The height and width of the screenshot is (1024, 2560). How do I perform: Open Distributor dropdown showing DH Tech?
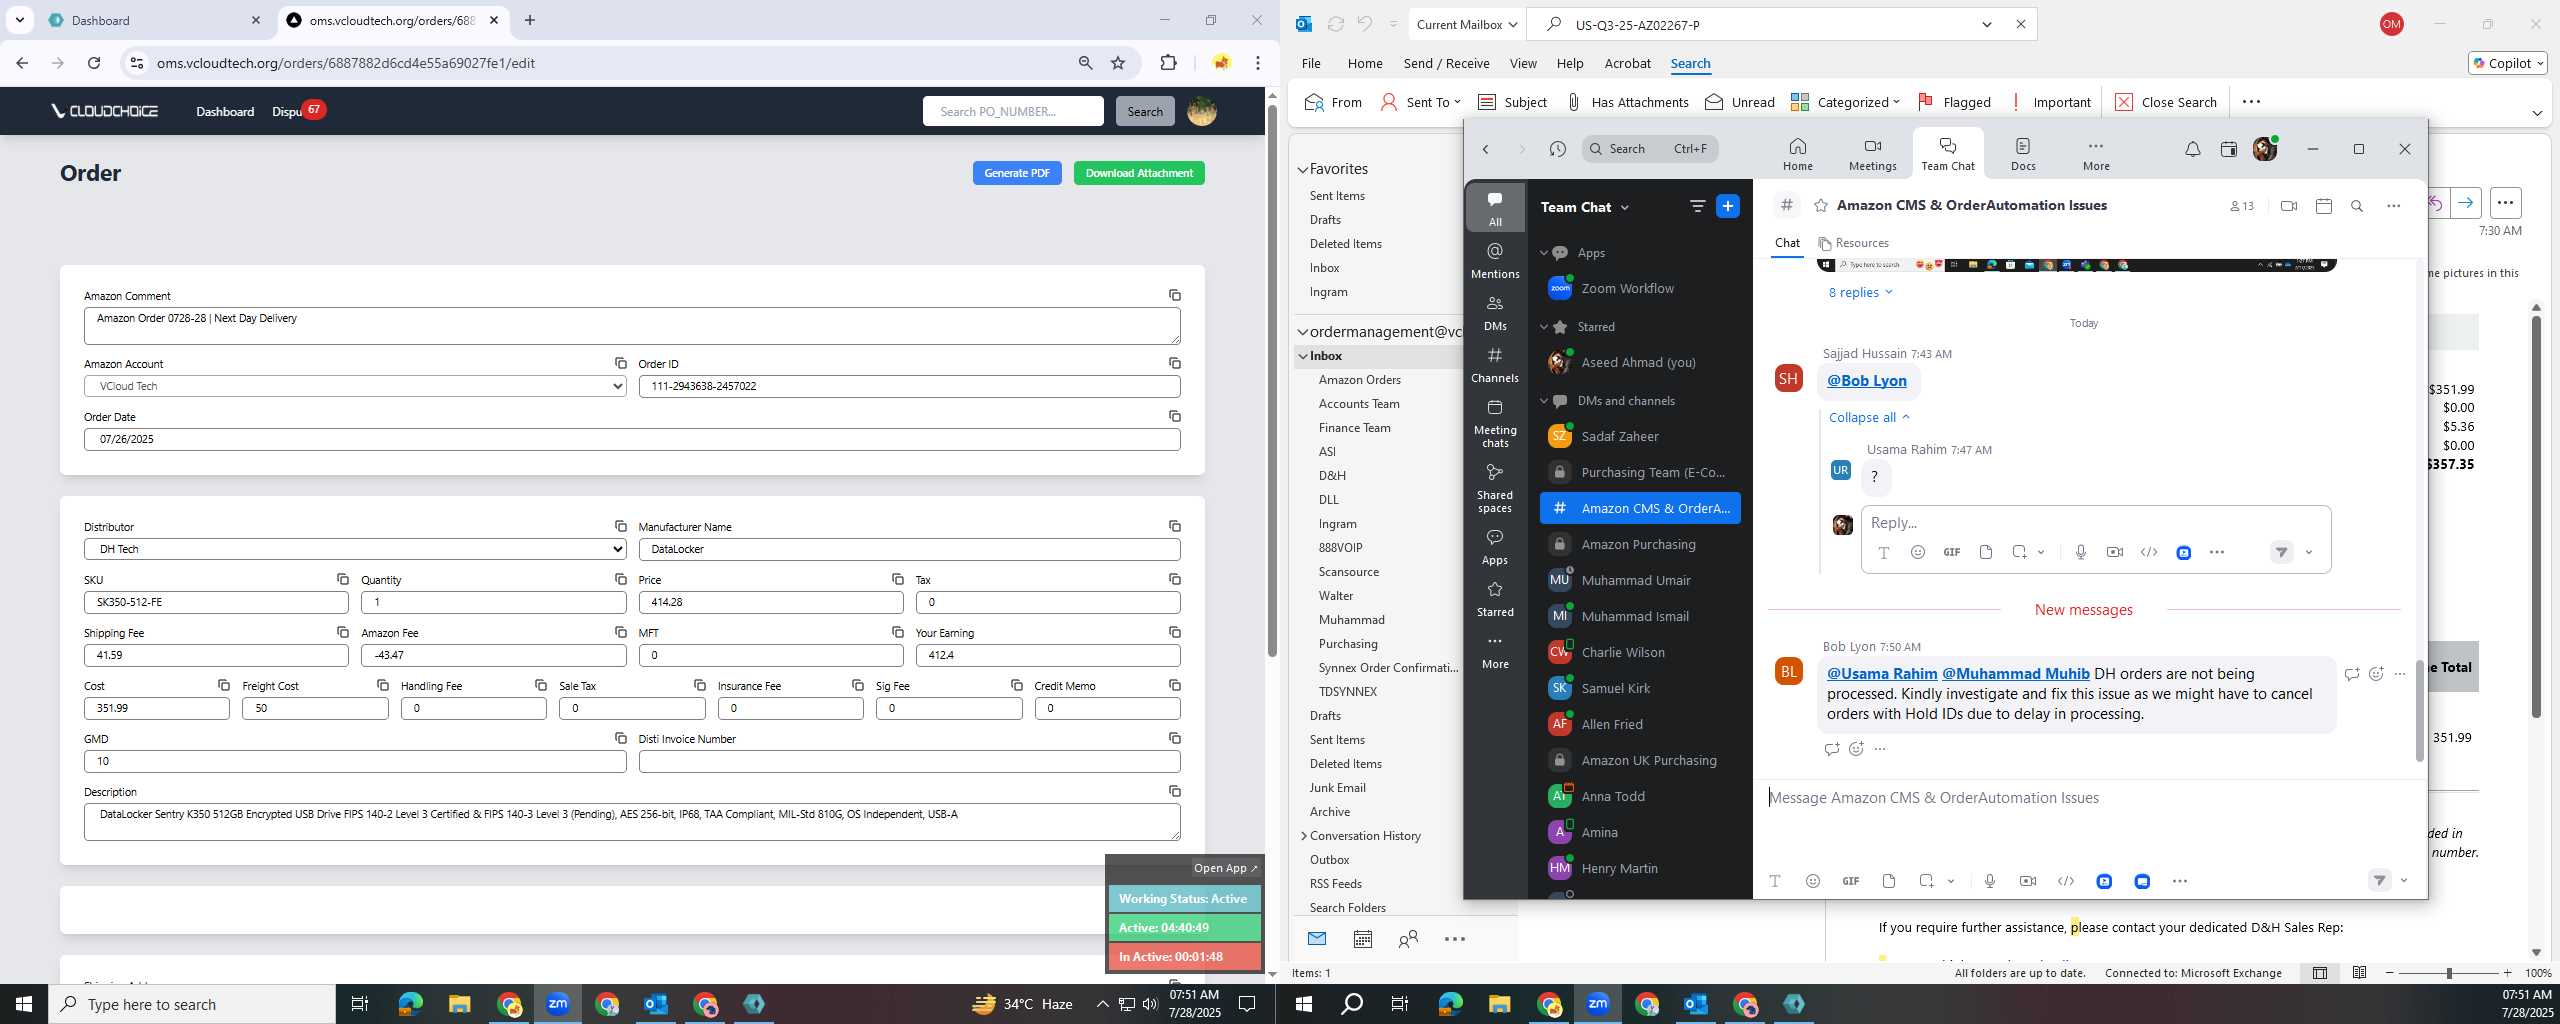coord(355,549)
